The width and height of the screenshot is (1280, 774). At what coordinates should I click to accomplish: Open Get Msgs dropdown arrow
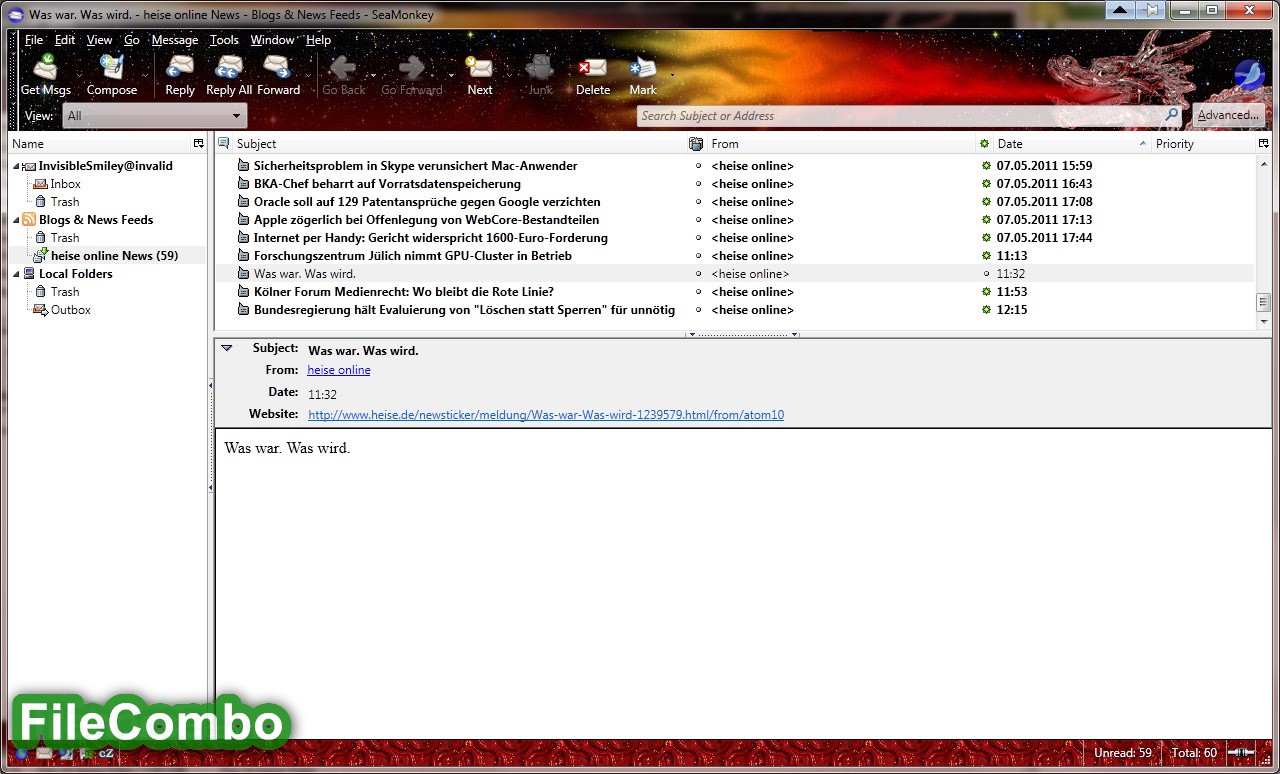click(78, 75)
